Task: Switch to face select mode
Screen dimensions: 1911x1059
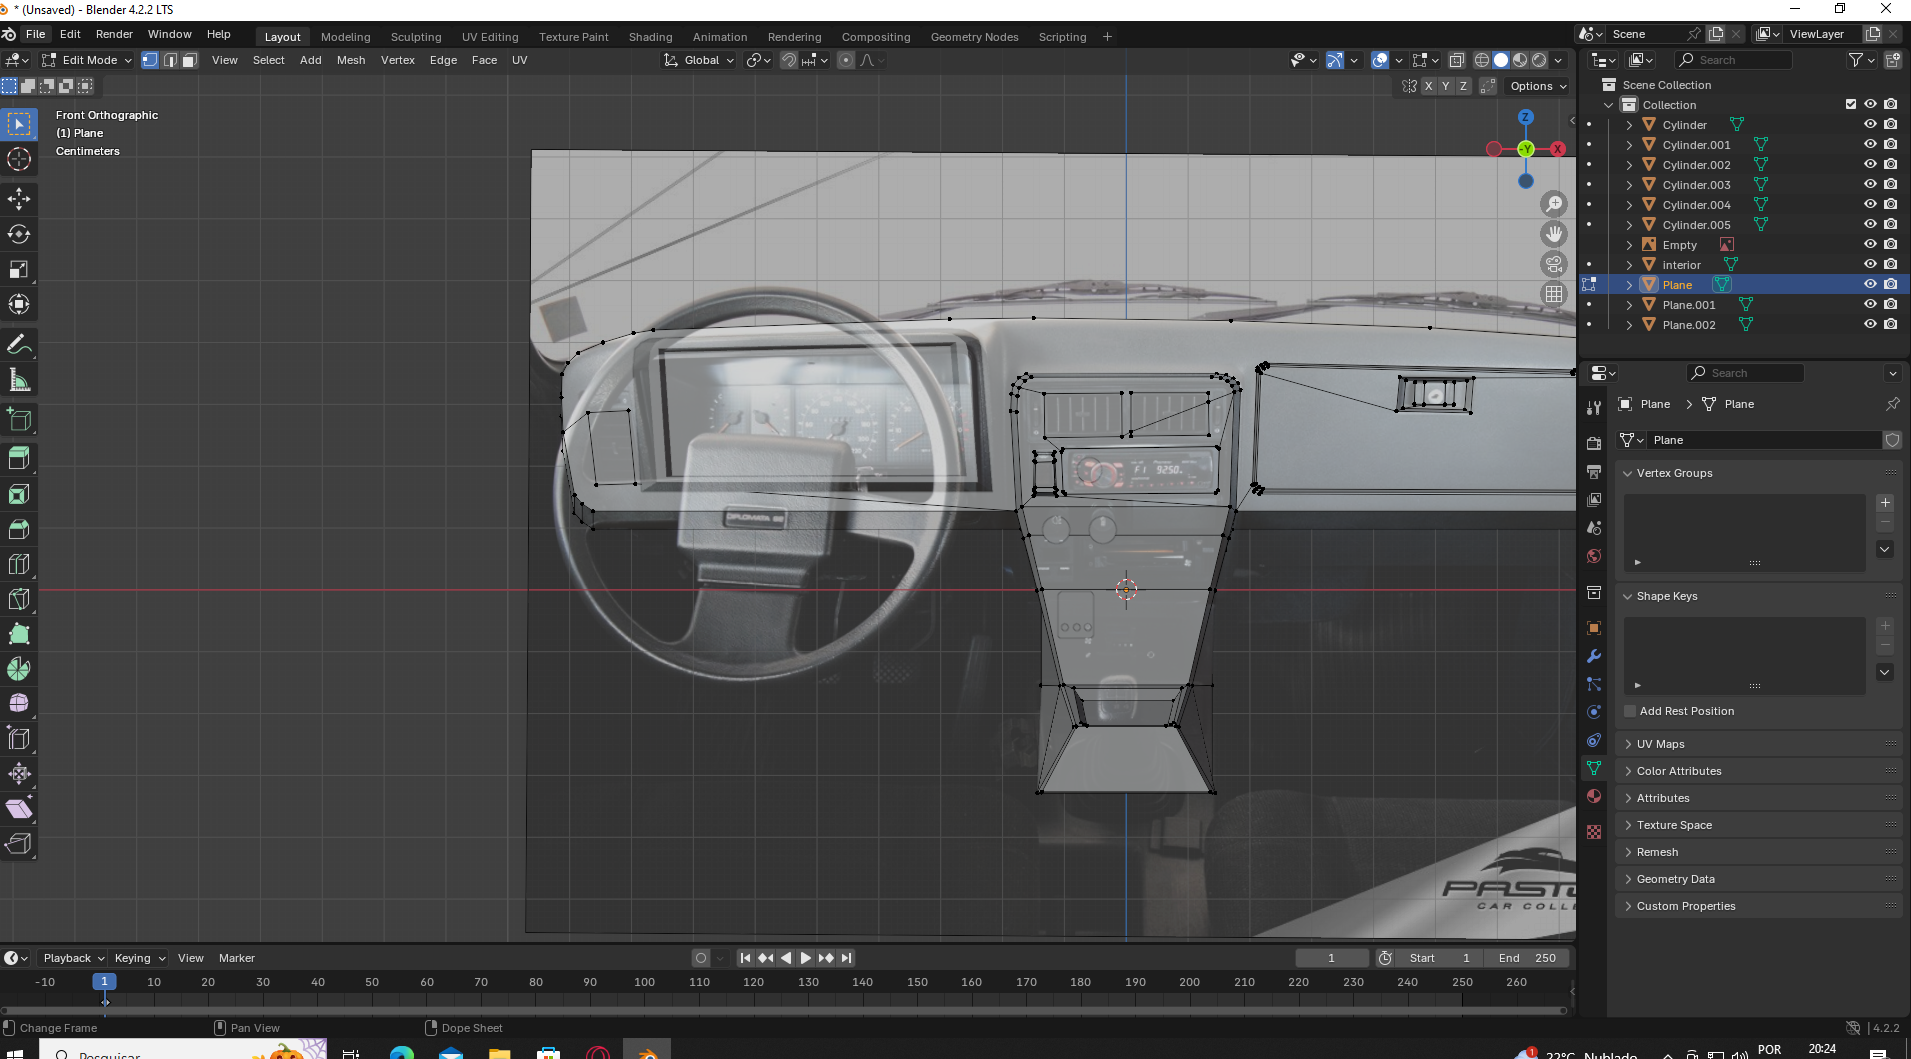Action: coord(189,60)
